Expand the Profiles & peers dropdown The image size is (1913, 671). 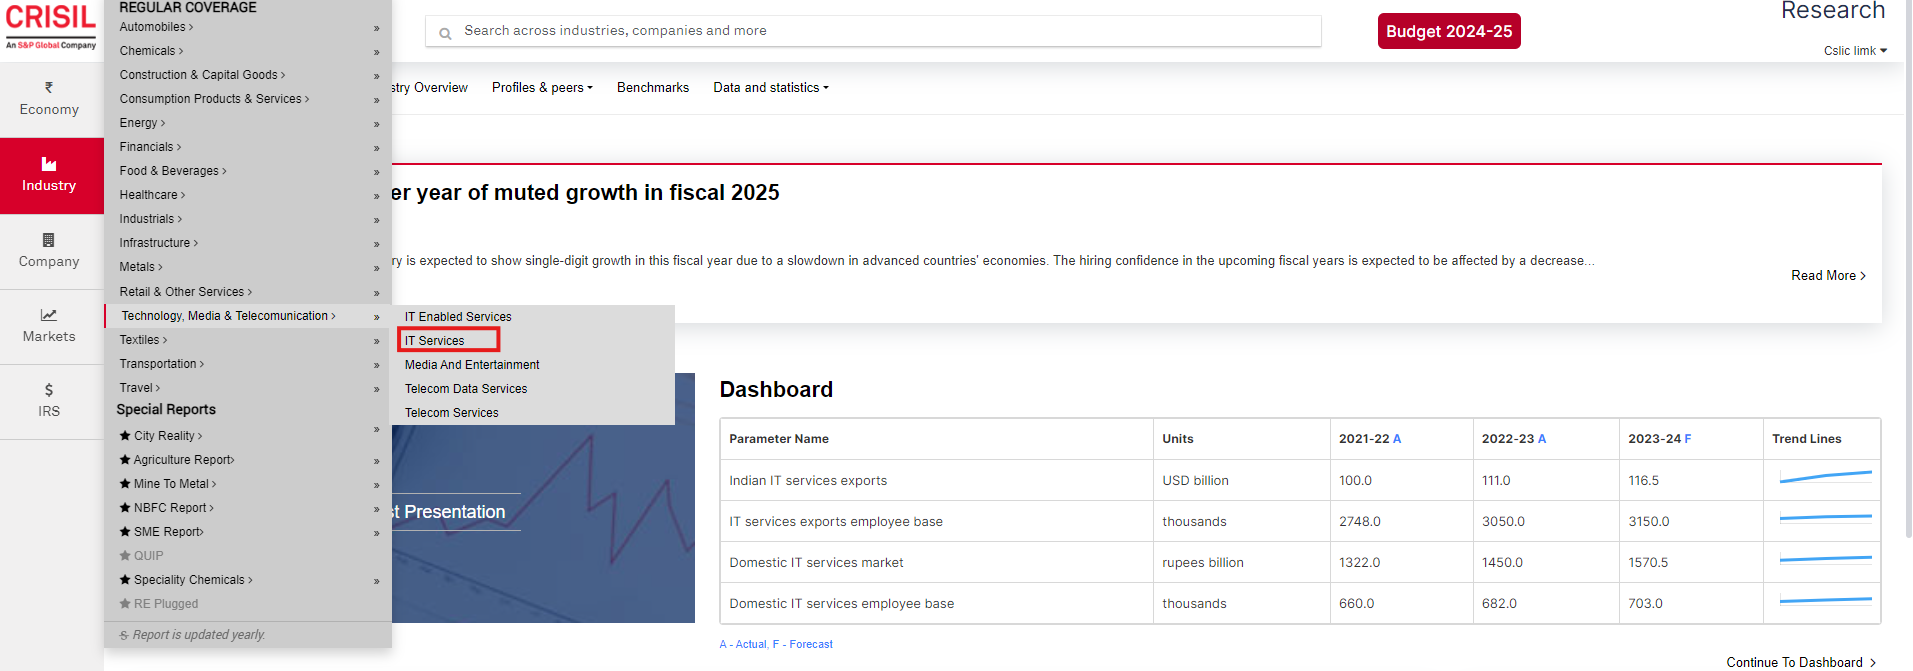click(x=542, y=88)
